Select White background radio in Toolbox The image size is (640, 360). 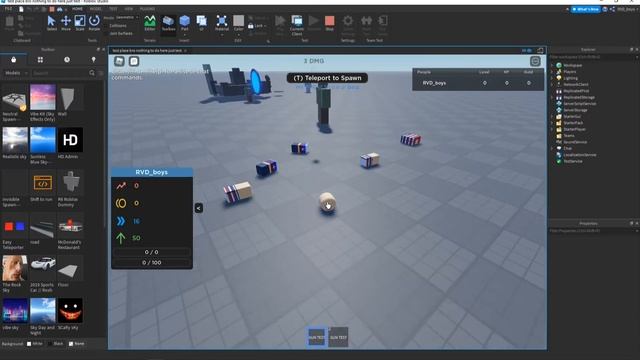pyautogui.click(x=29, y=344)
